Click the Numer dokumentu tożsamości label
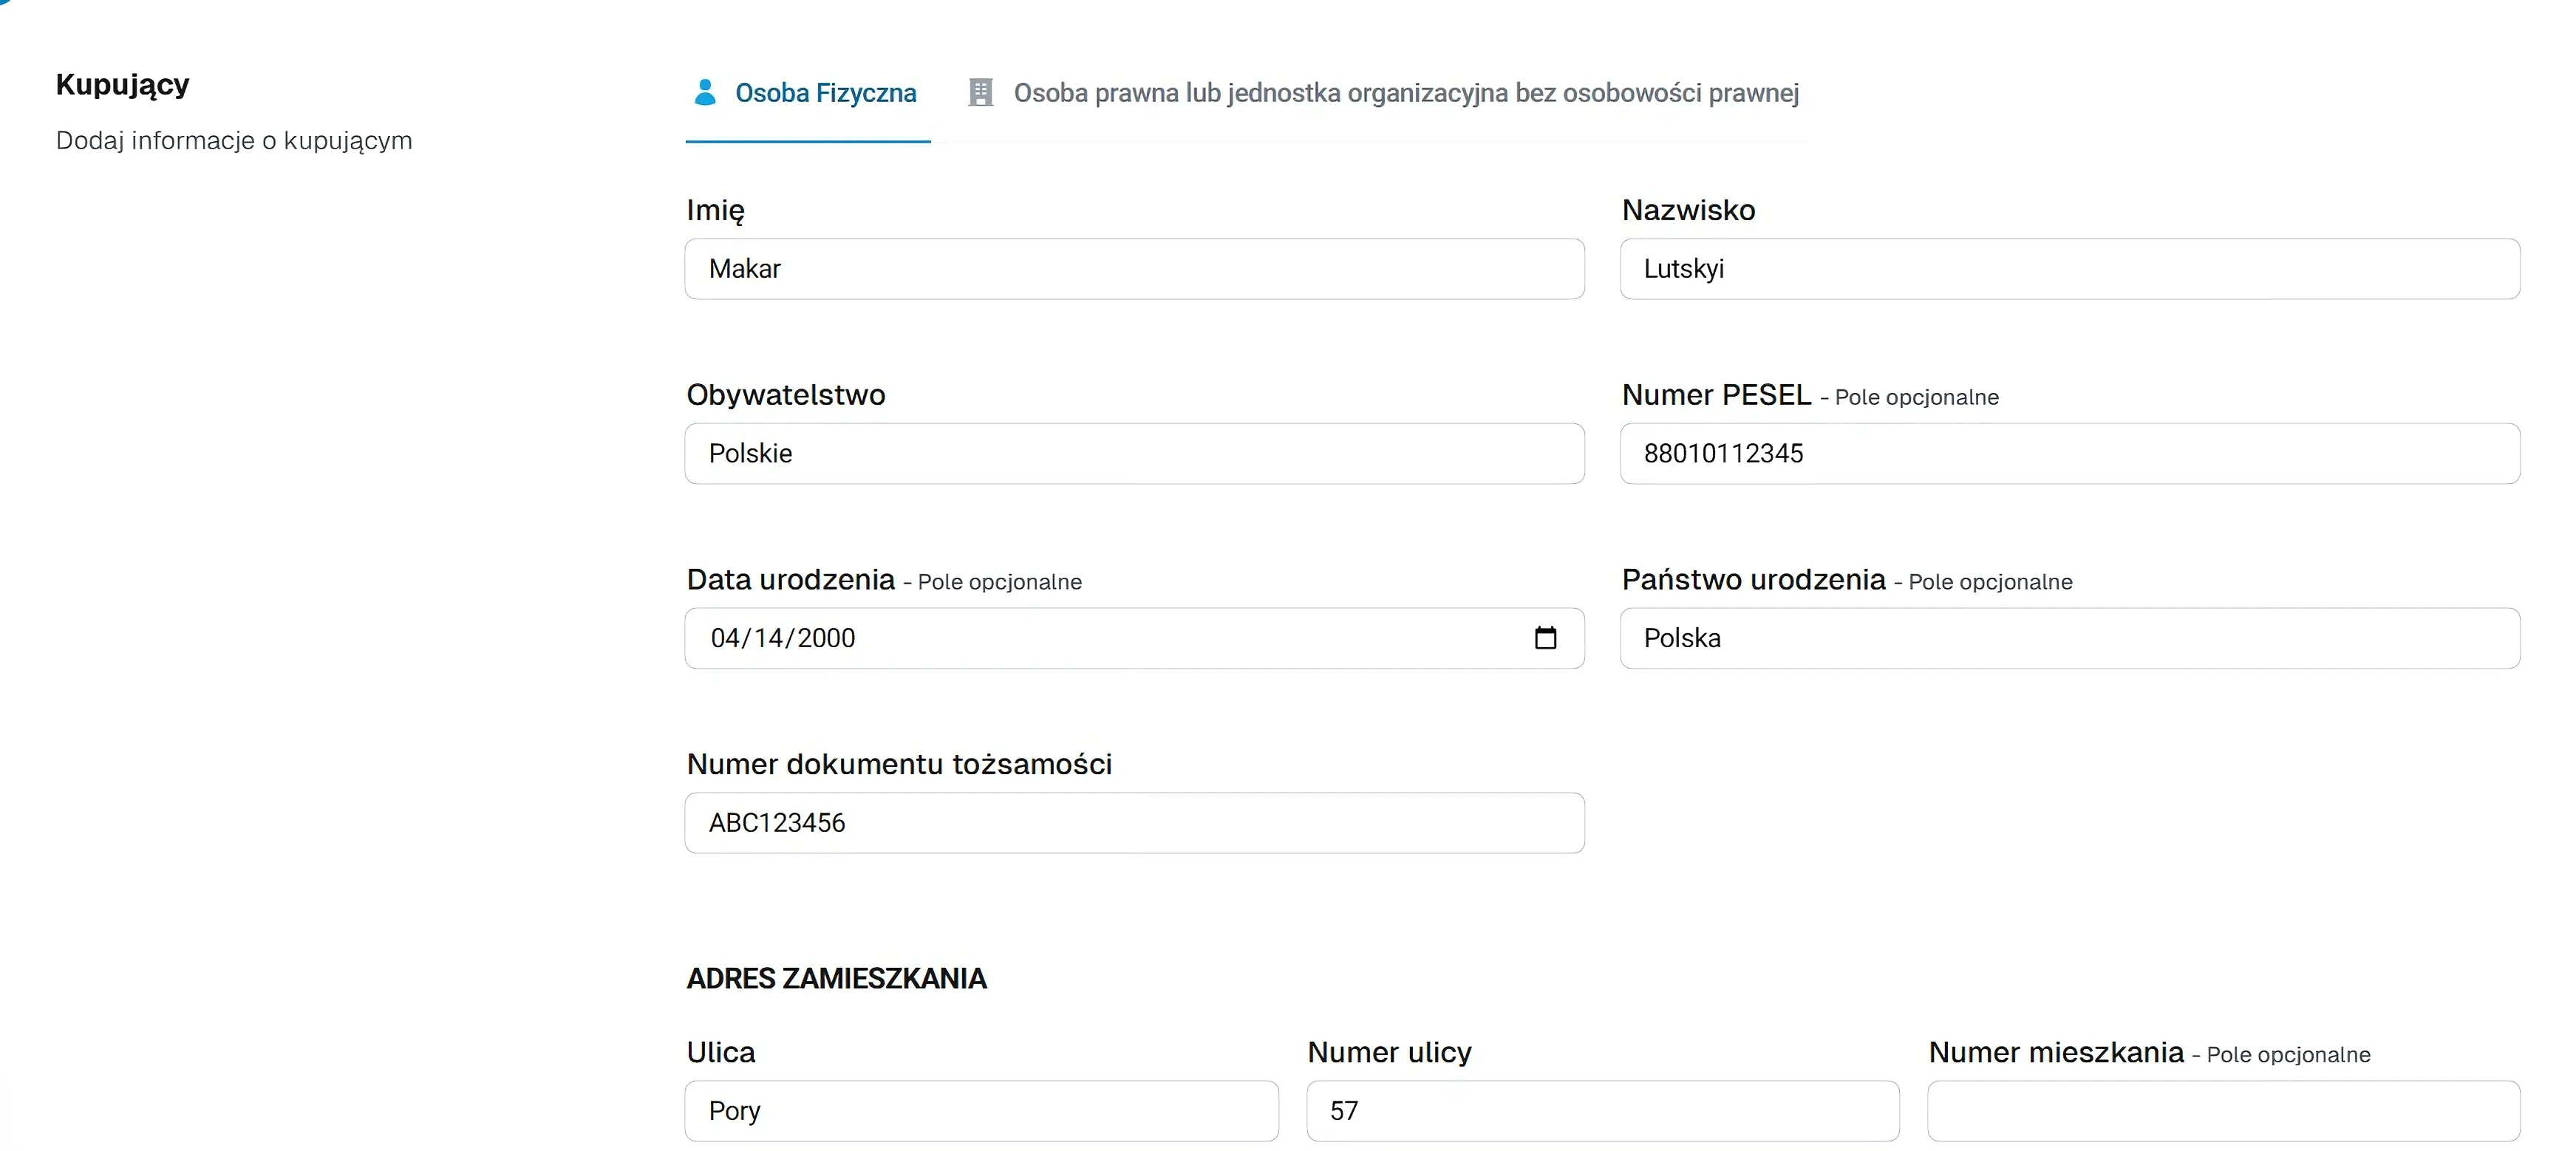This screenshot has height=1151, width=2576. pyautogui.click(x=899, y=763)
